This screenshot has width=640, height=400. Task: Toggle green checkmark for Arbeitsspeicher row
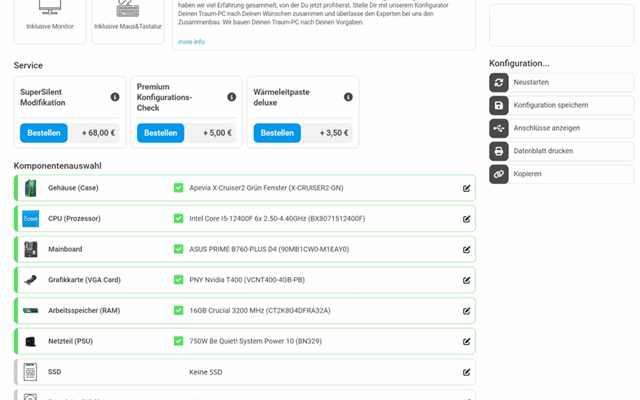click(x=178, y=310)
